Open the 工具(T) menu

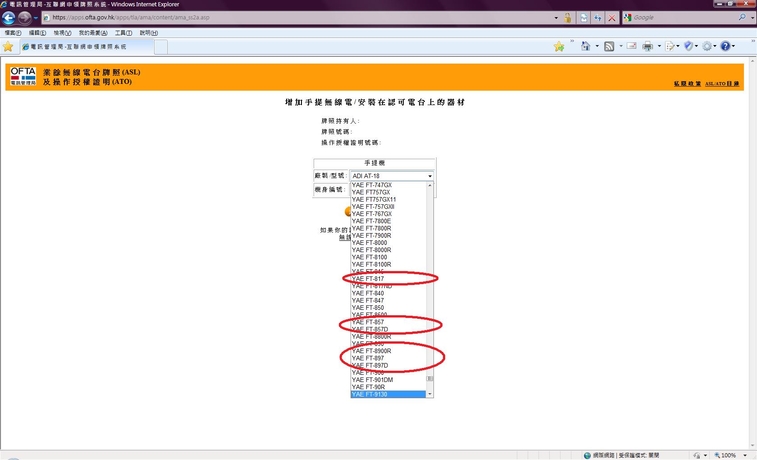(124, 33)
